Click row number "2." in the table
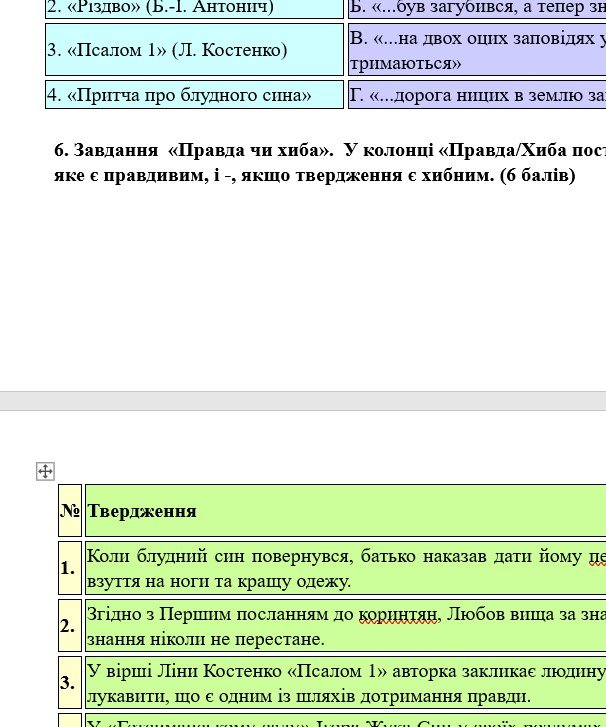This screenshot has height=727, width=606. [69, 626]
